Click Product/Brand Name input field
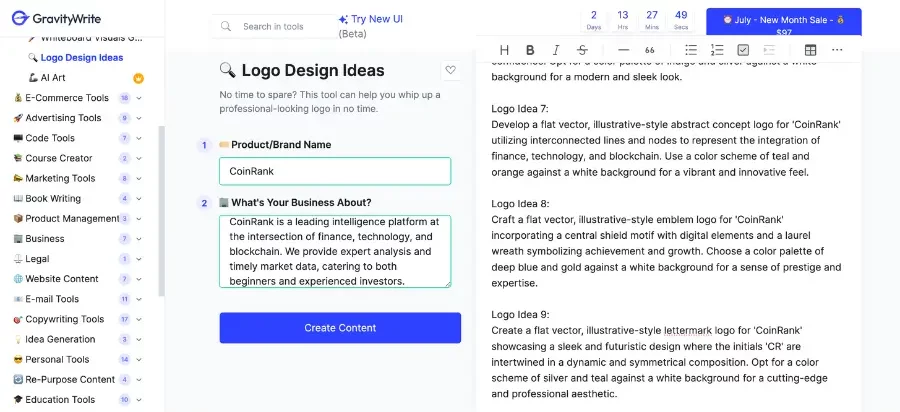The width and height of the screenshot is (900, 412). 335,171
